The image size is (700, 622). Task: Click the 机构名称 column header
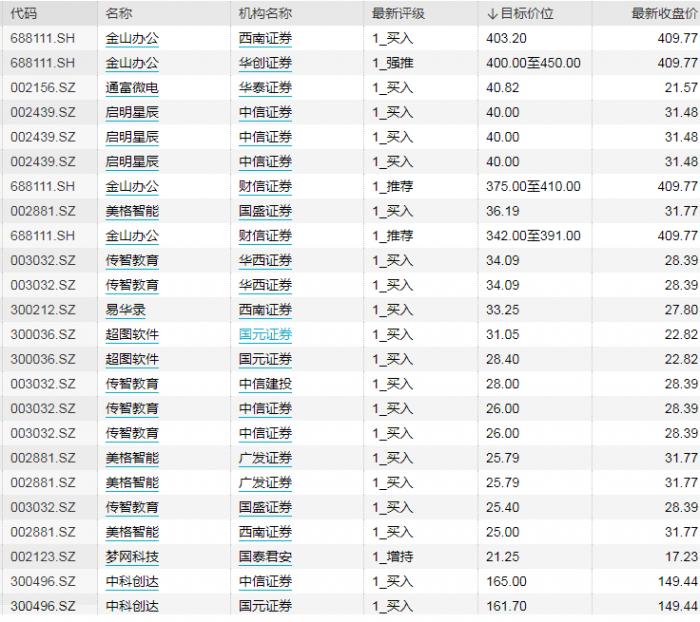[265, 13]
